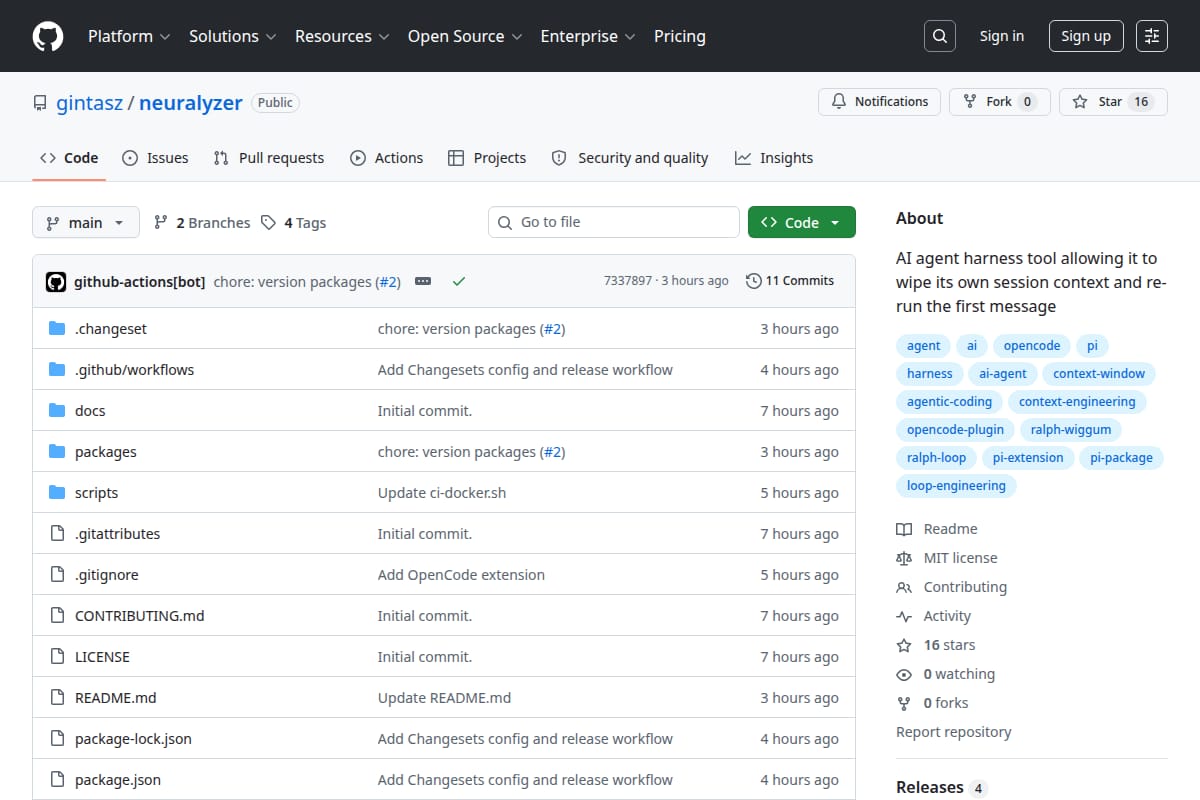Open the .gitattributes file

tap(117, 534)
